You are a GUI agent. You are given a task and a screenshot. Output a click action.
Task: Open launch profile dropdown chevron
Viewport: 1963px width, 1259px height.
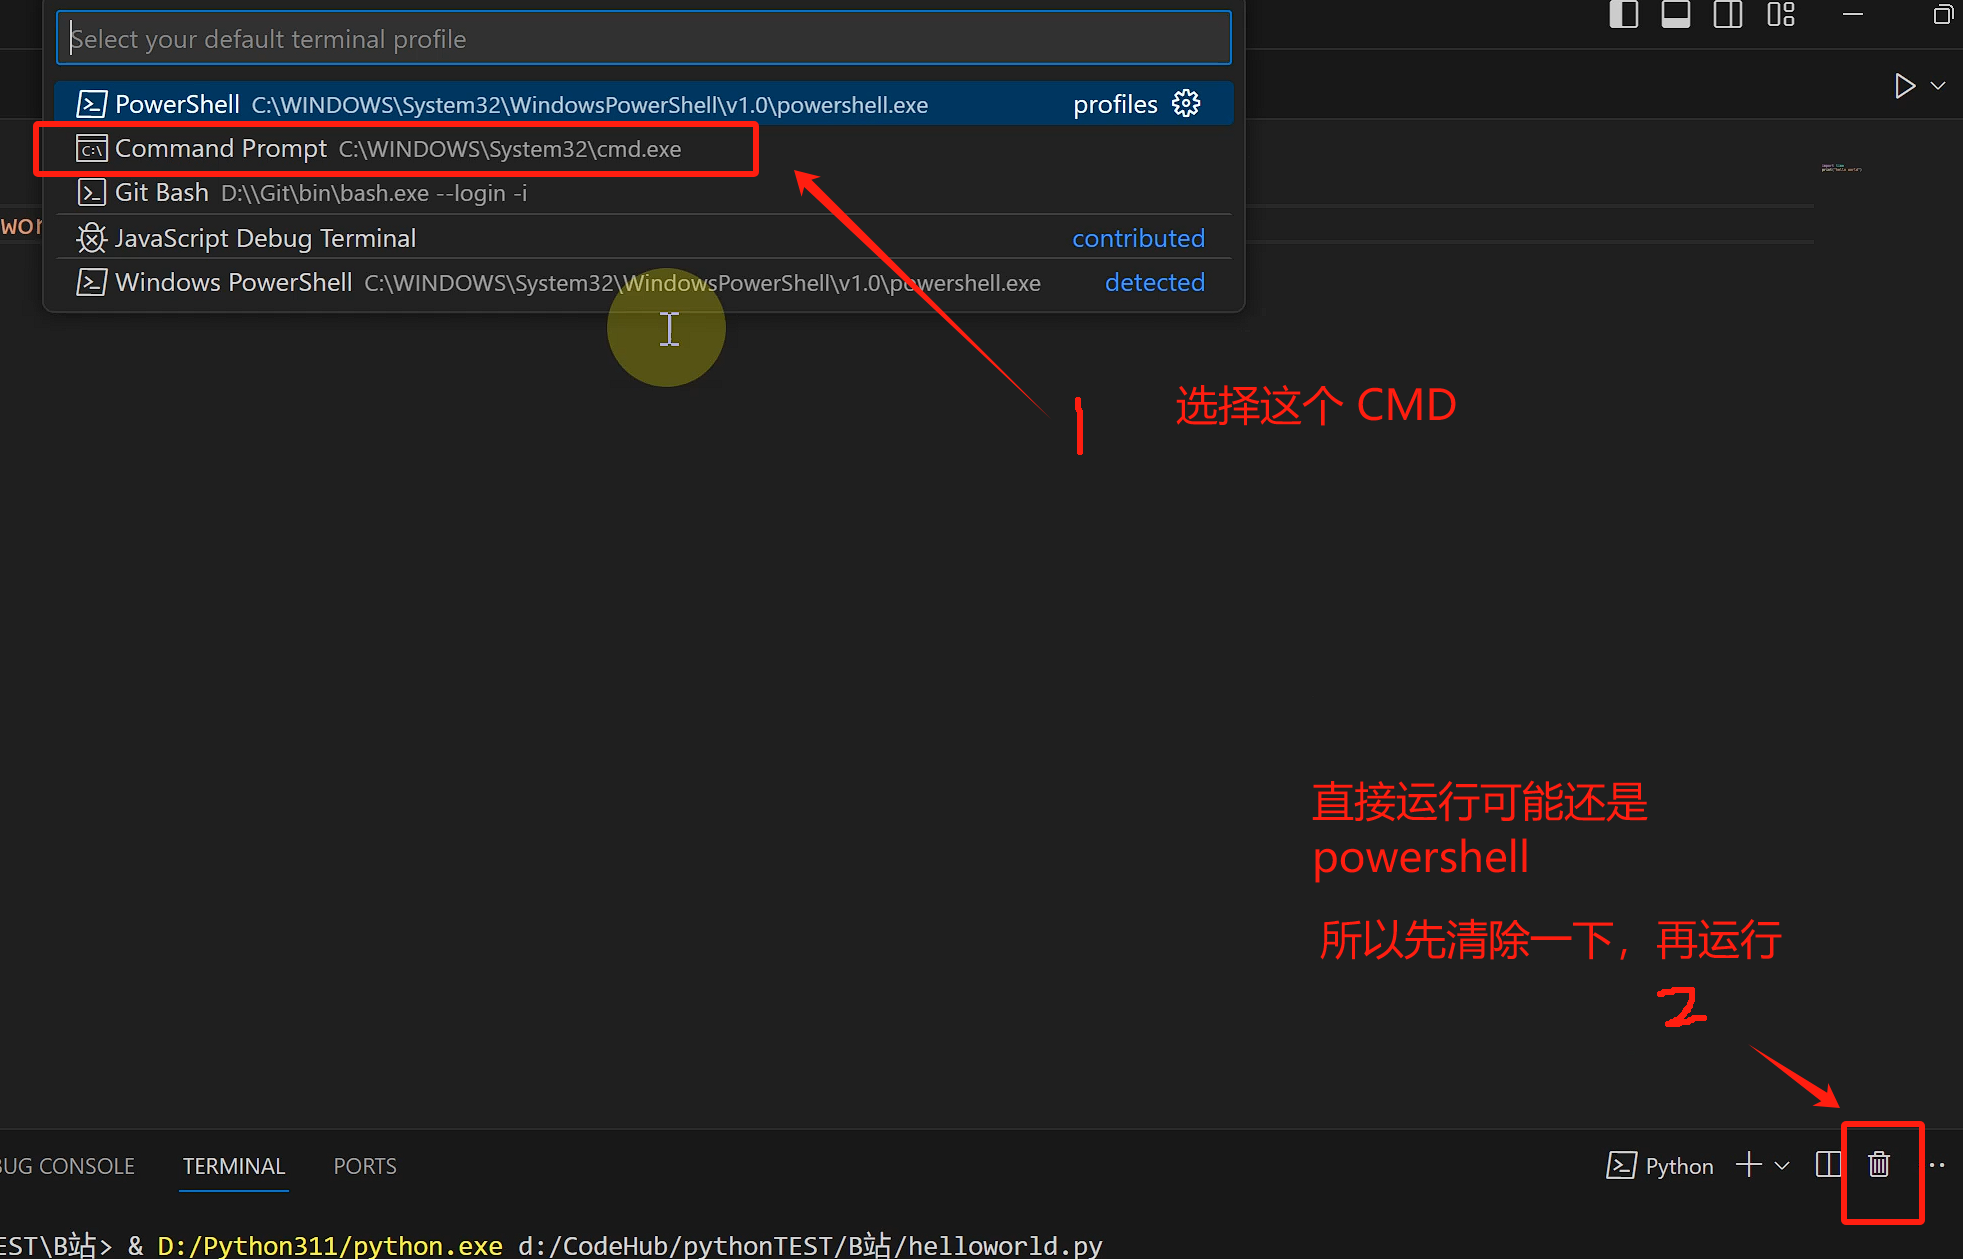(x=1782, y=1166)
